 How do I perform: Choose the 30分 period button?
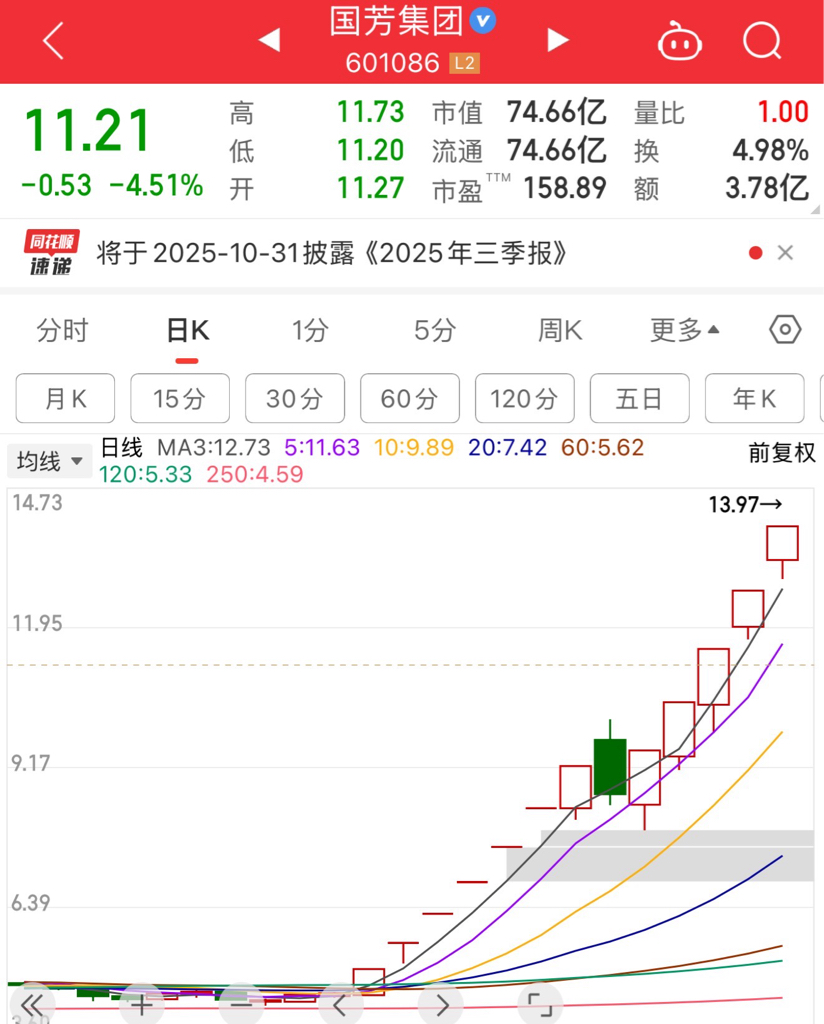[294, 398]
